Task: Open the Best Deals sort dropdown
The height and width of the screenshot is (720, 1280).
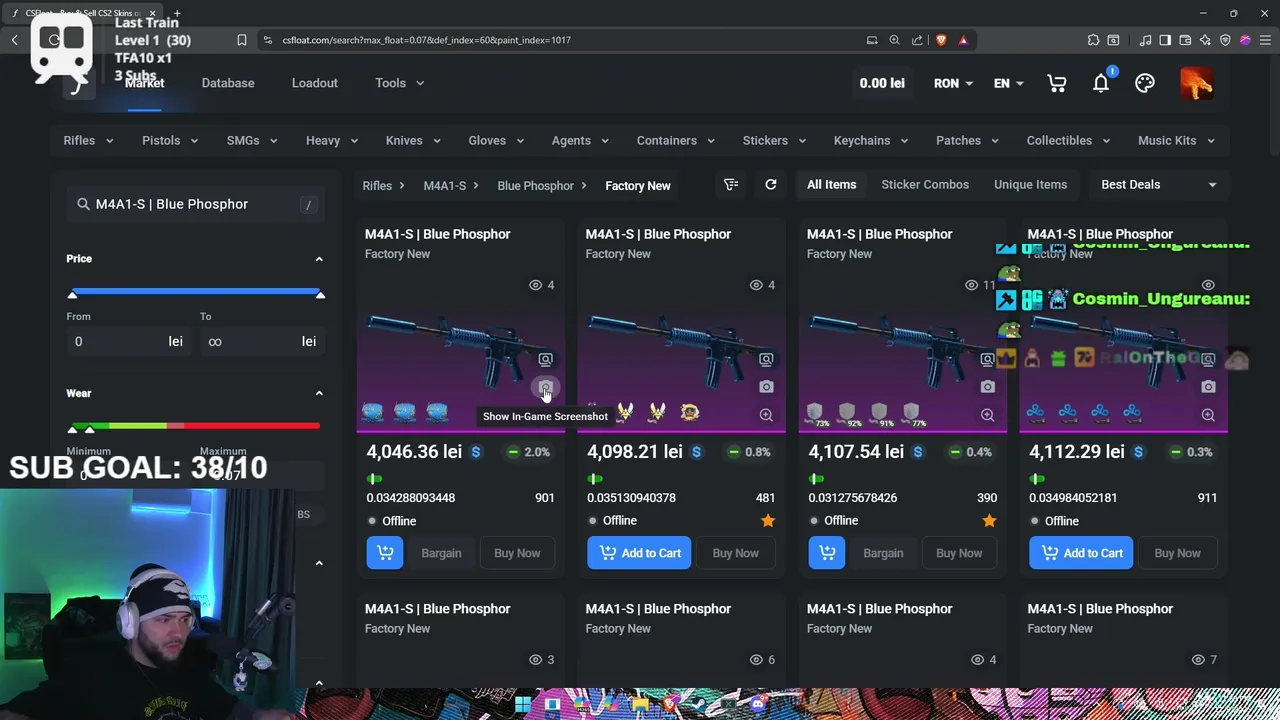Action: 1158,184
